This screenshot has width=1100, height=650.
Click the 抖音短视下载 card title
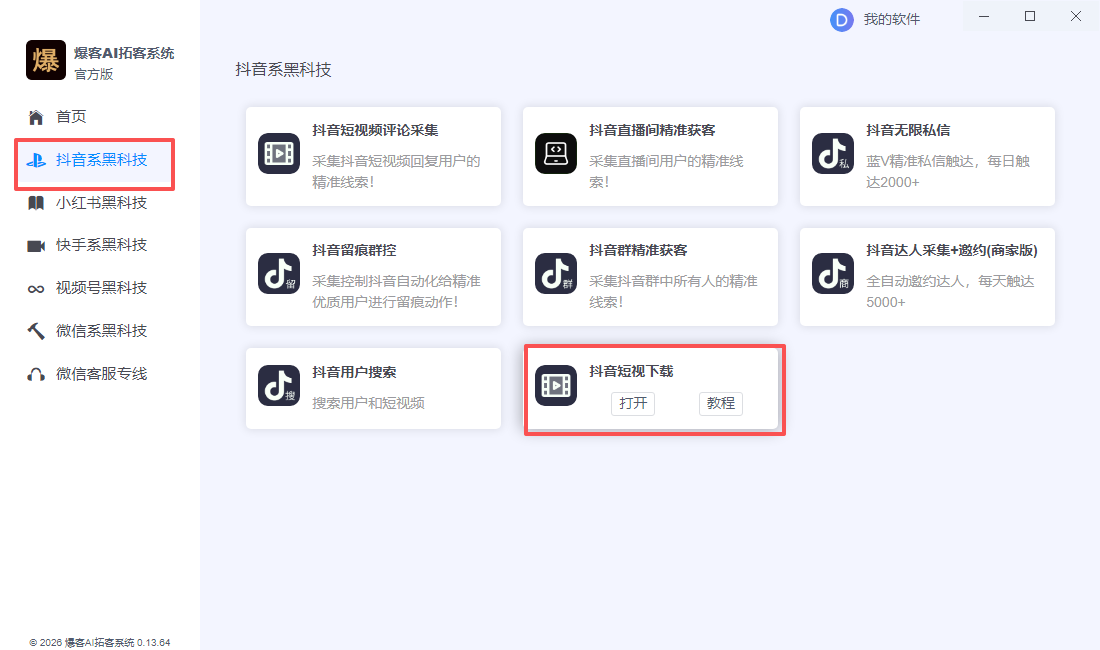631,372
